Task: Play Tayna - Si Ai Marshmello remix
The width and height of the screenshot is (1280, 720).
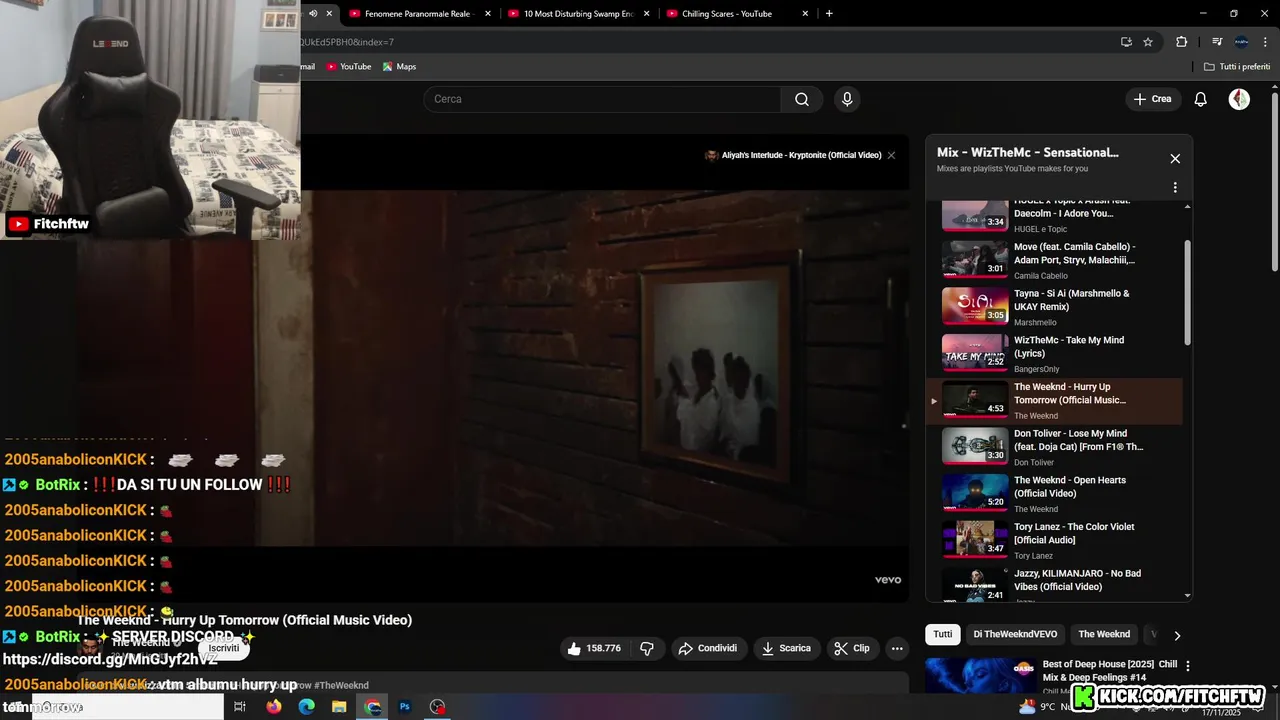Action: pos(1055,306)
